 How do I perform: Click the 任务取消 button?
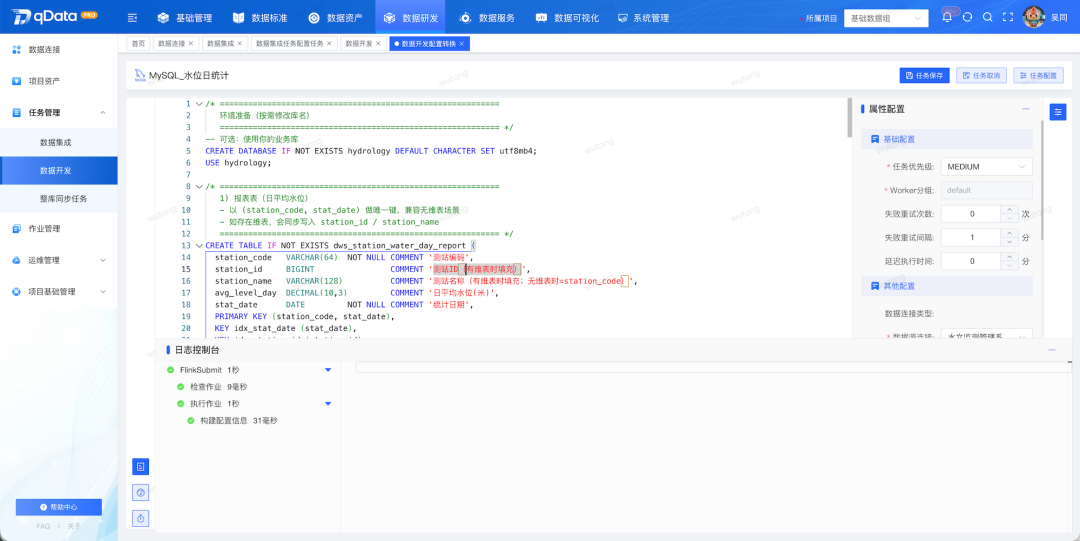pyautogui.click(x=982, y=75)
